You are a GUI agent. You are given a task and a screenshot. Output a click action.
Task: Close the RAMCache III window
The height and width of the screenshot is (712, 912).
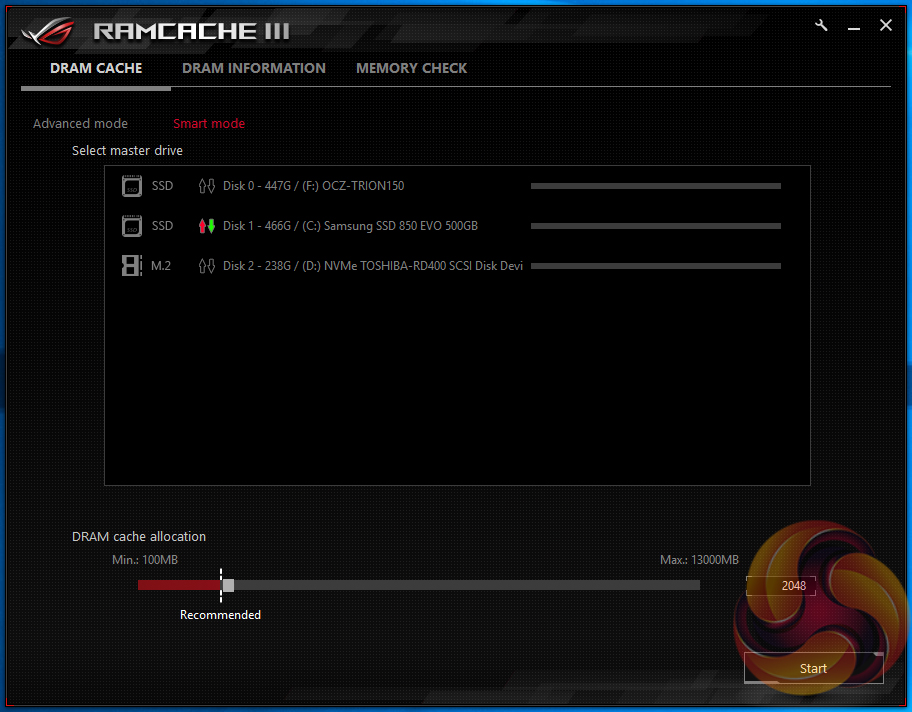[x=886, y=25]
